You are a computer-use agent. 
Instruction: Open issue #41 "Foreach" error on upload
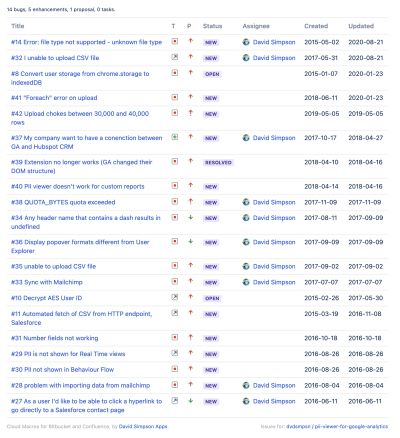click(54, 98)
